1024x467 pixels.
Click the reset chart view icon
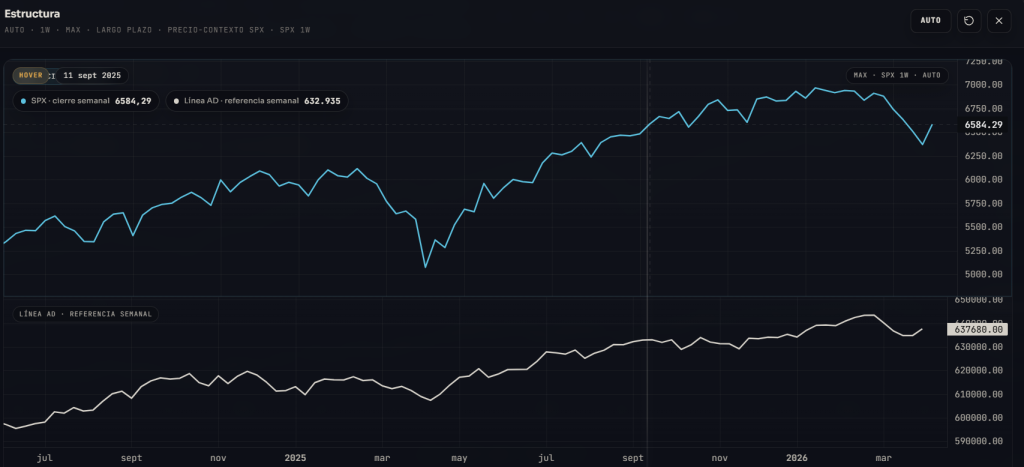969,20
